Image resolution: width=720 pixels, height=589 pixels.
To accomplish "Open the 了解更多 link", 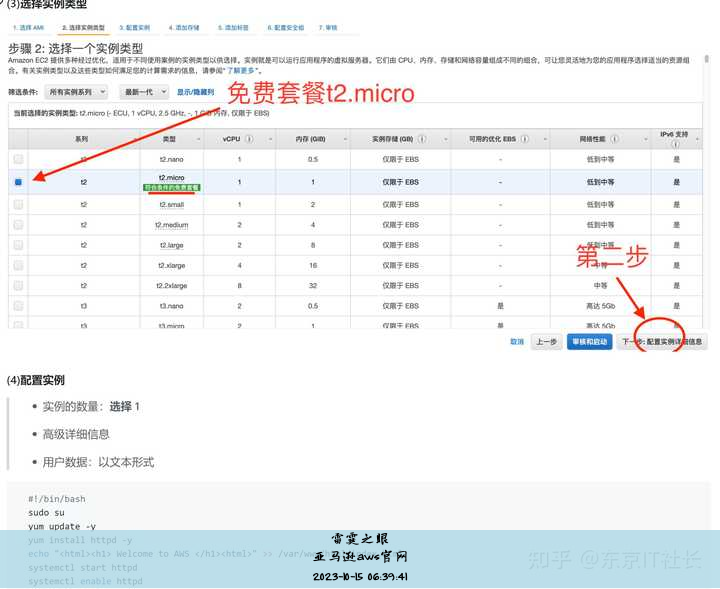I will tap(241, 71).
